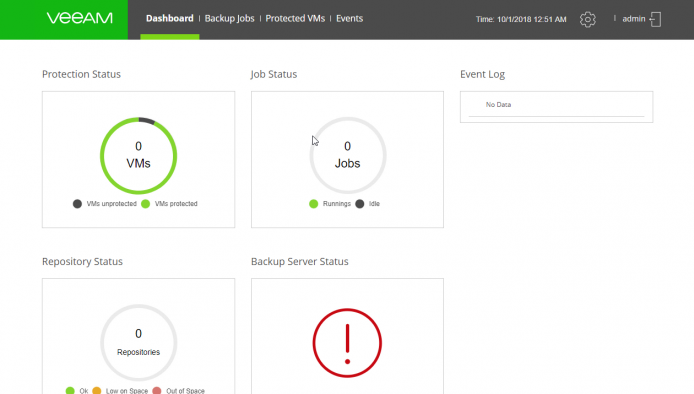694x394 pixels.
Task: Click the Low on Space legend label
Action: coord(127,391)
